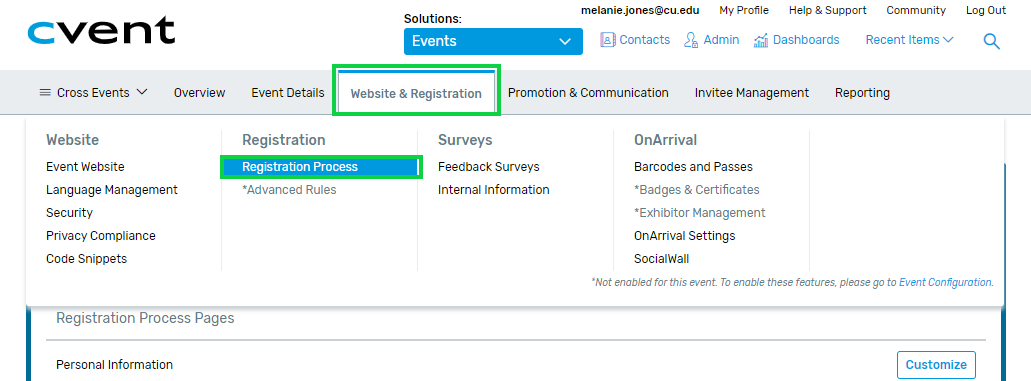The width and height of the screenshot is (1031, 381).
Task: Open Privacy Compliance
Action: (101, 236)
